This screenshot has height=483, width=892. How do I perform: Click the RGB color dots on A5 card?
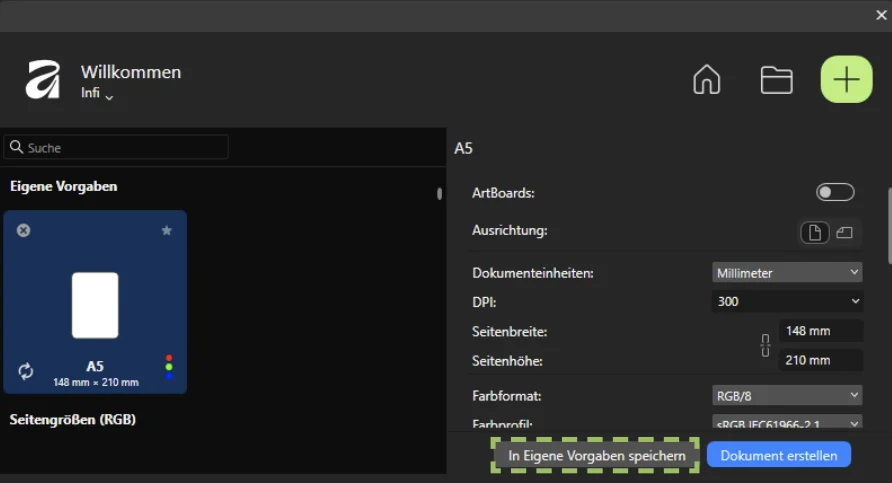(x=169, y=367)
